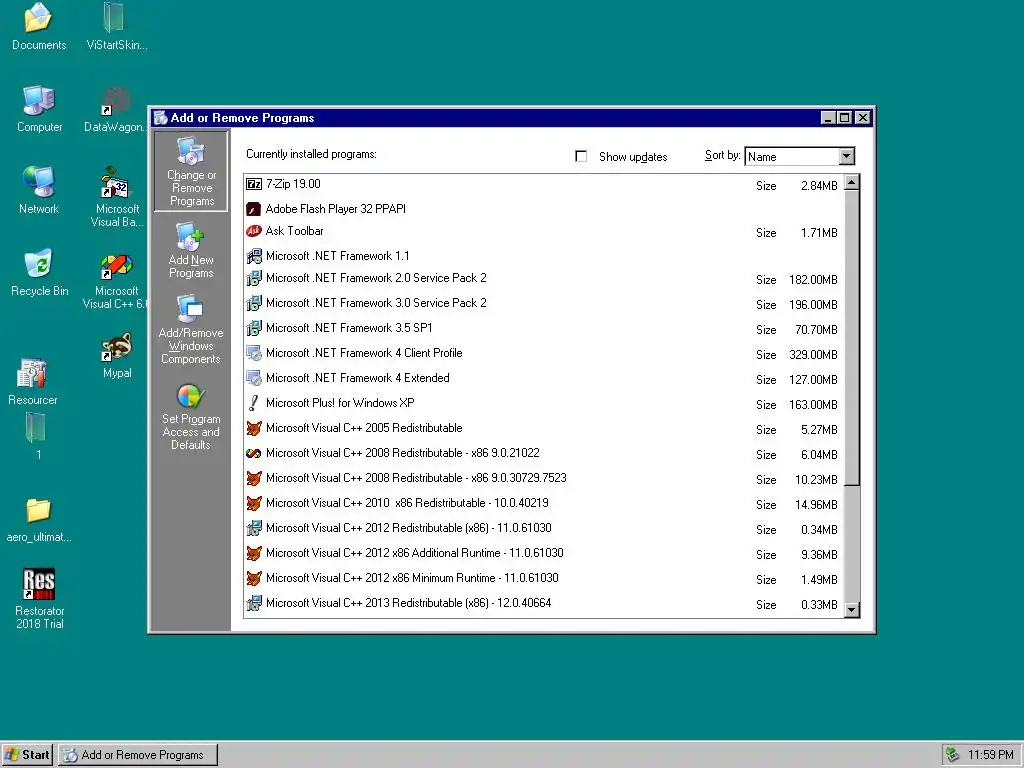Screen dimensions: 1024x768
Task: Open the Start menu
Action: click(x=27, y=755)
